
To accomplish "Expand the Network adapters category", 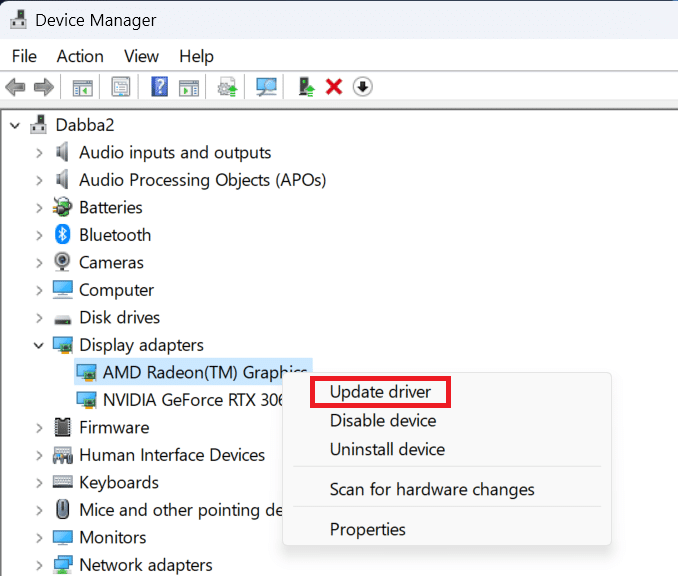I will (x=39, y=565).
